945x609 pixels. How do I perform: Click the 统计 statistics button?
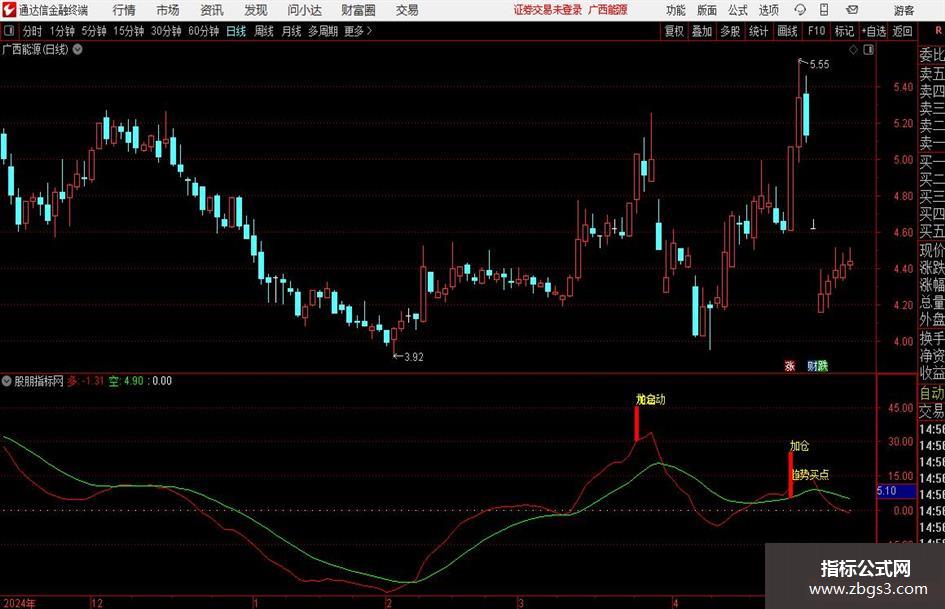tap(758, 31)
